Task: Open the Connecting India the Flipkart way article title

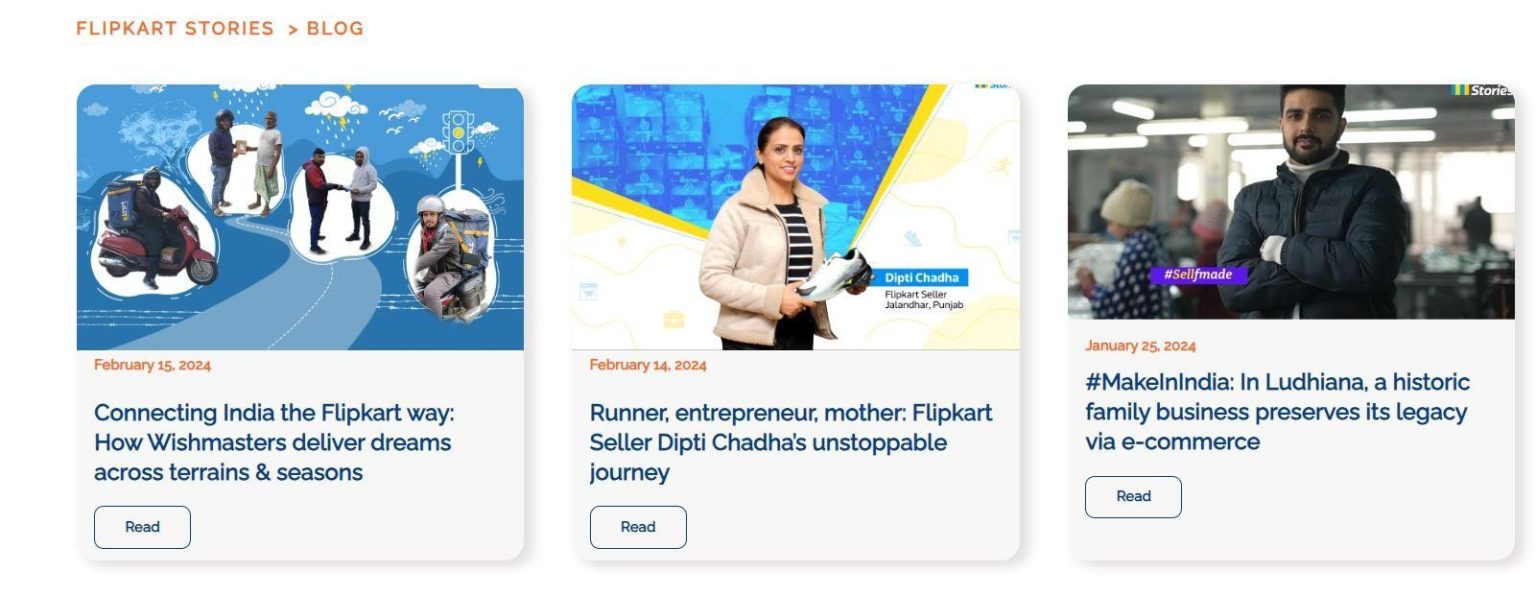Action: click(x=273, y=442)
